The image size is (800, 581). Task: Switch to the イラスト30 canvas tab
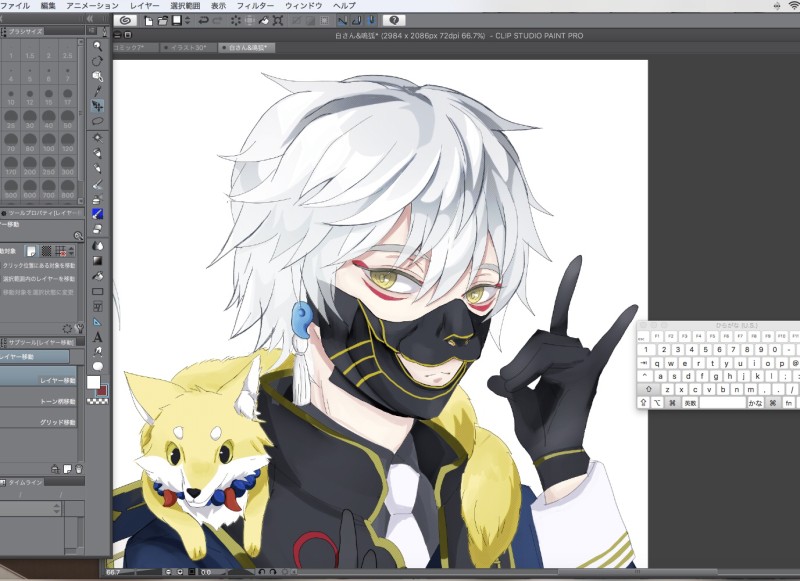tap(188, 47)
